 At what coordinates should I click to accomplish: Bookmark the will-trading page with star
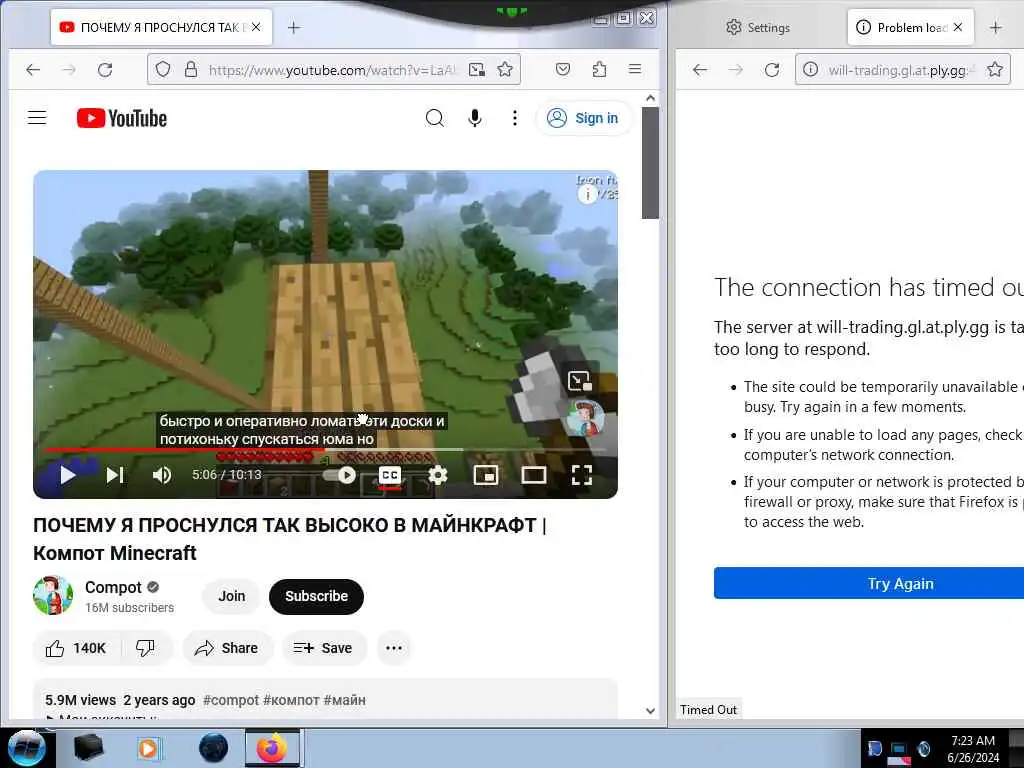coord(995,69)
